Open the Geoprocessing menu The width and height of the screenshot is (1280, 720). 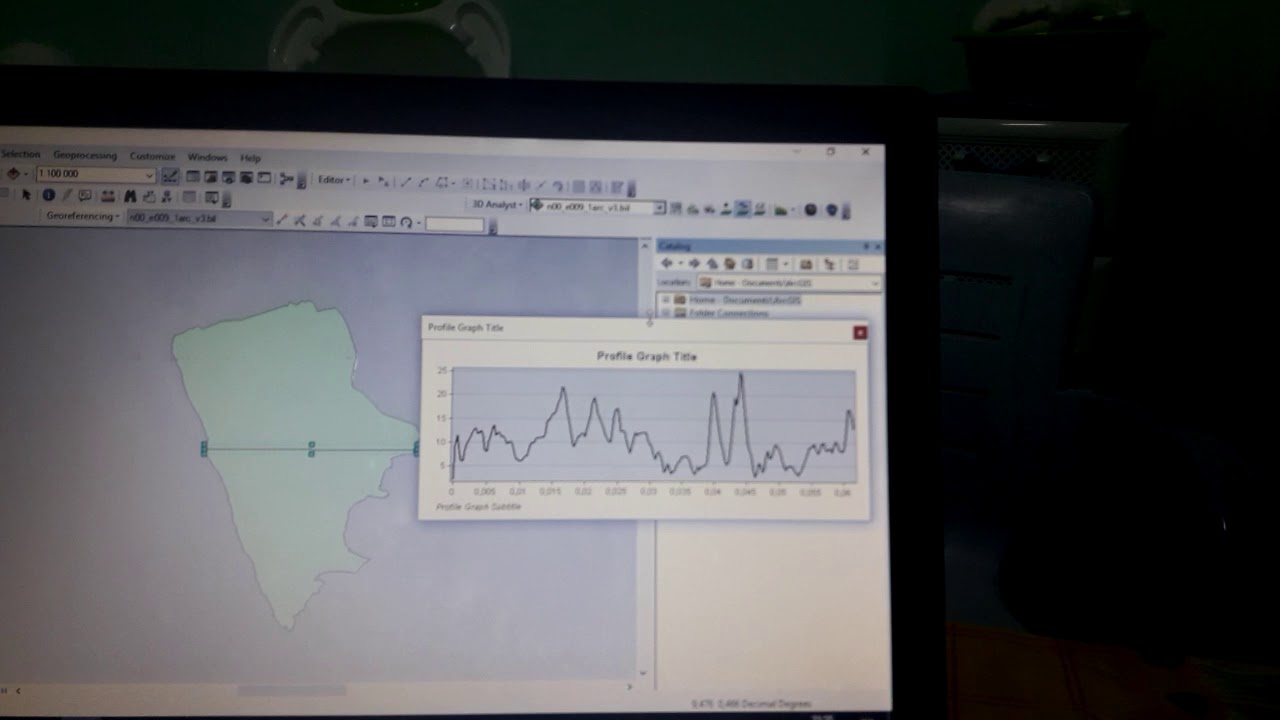(x=85, y=156)
